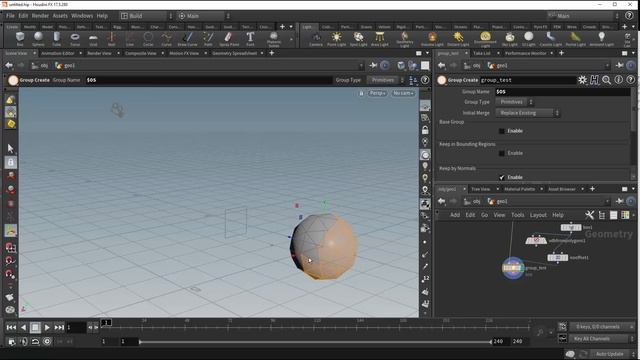
Task: Add a Distant Light from the shelf
Action: coord(458,39)
